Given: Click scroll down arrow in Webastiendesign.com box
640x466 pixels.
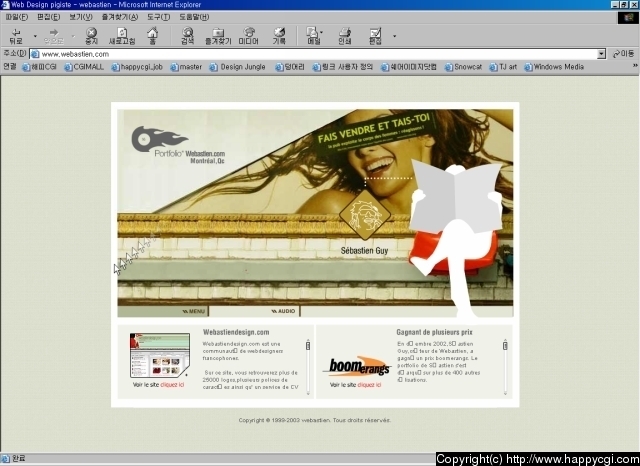Looking at the screenshot, I should 308,394.
